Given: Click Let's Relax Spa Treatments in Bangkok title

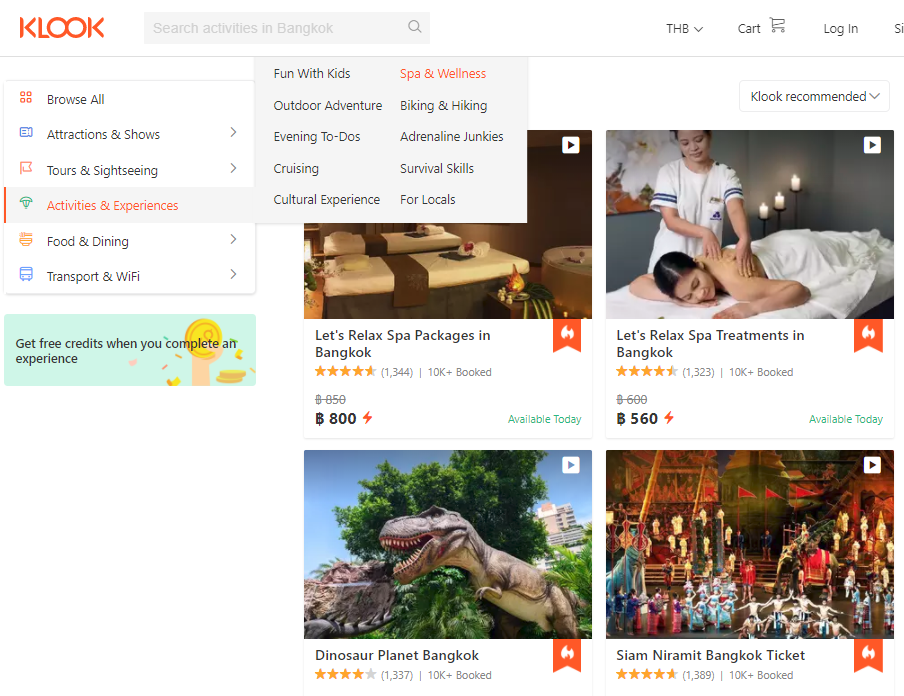Looking at the screenshot, I should (710, 344).
